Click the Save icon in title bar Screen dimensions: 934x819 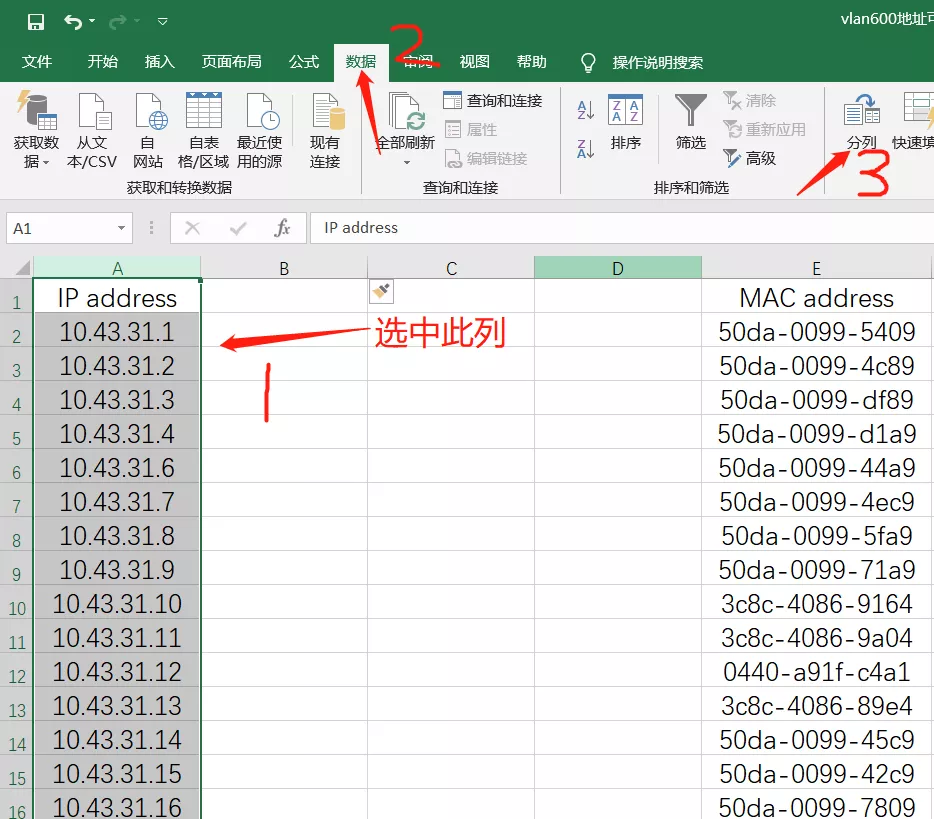pos(36,21)
